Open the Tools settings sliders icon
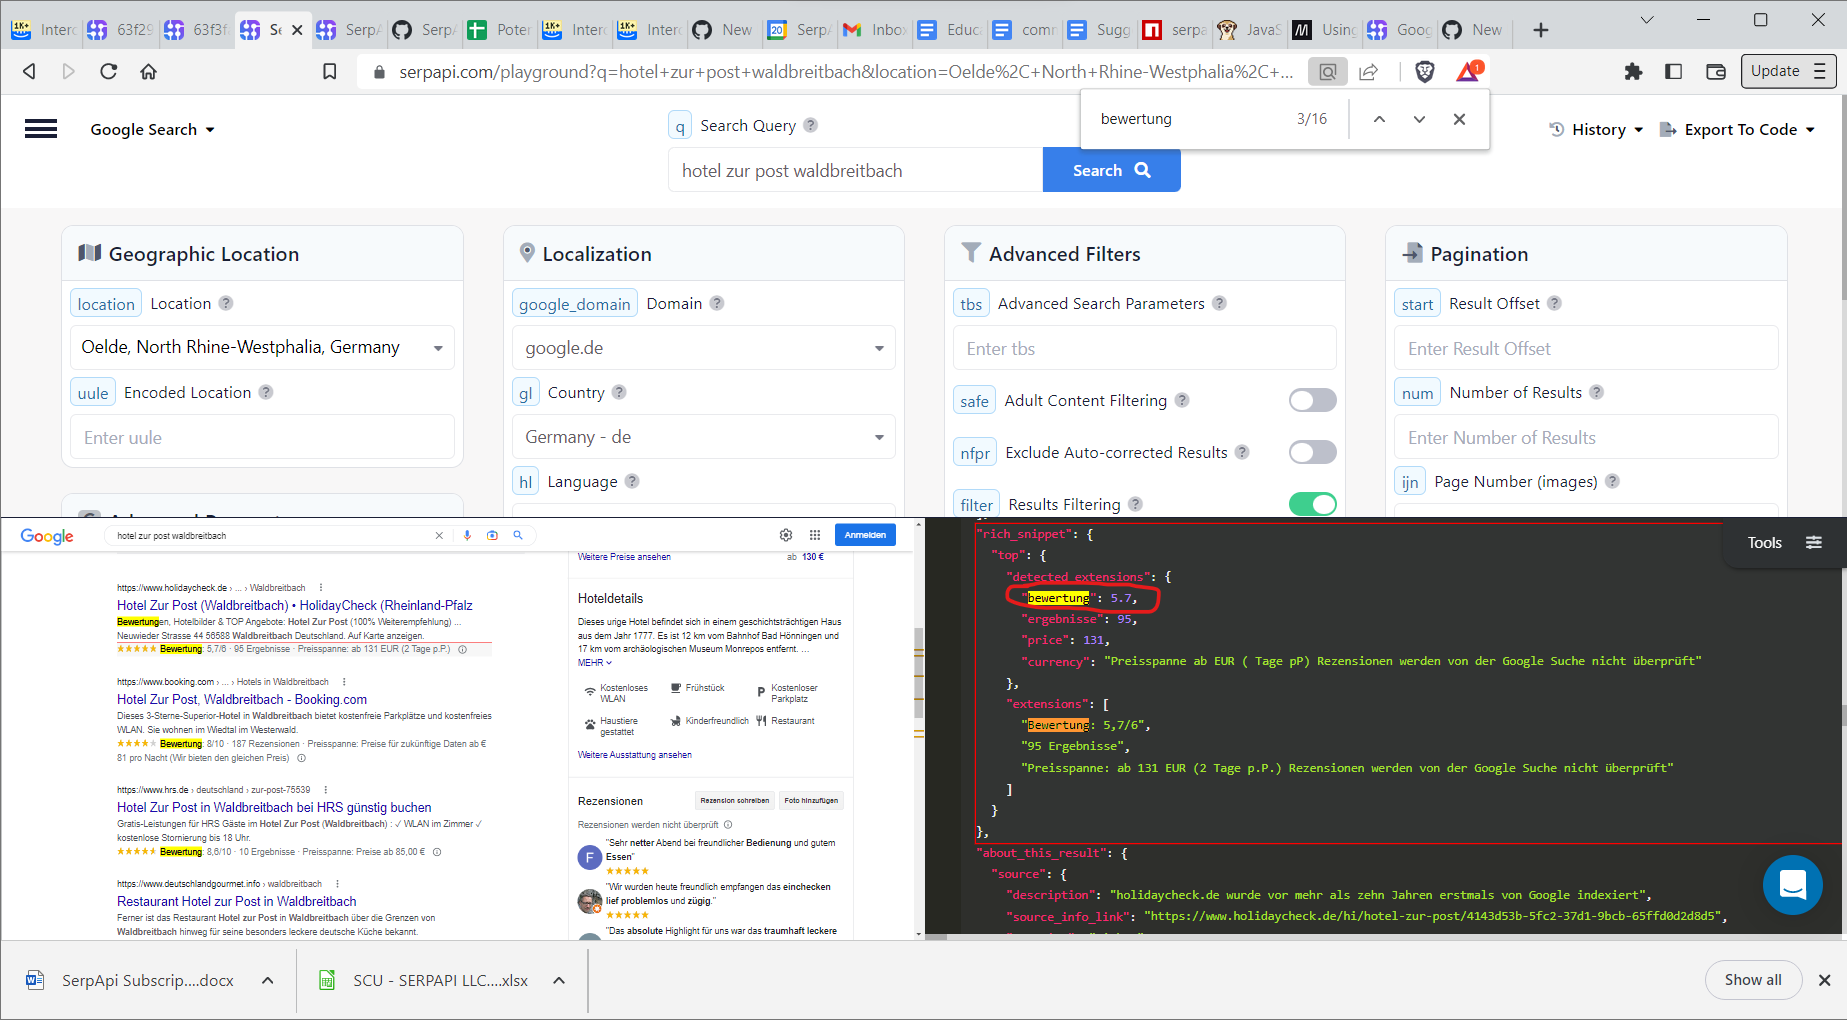The width and height of the screenshot is (1847, 1020). (1814, 542)
